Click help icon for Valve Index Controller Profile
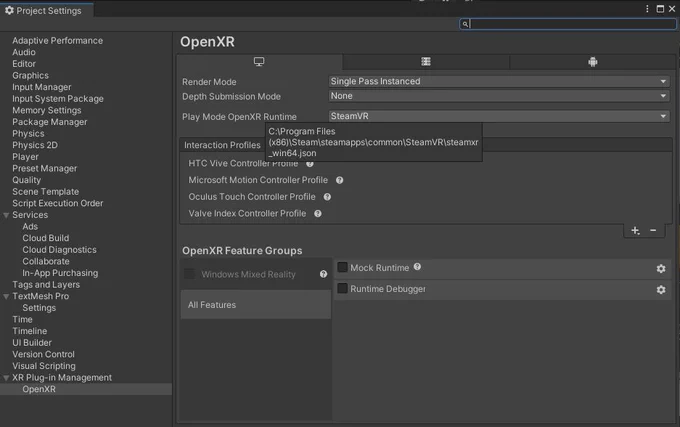 click(318, 214)
